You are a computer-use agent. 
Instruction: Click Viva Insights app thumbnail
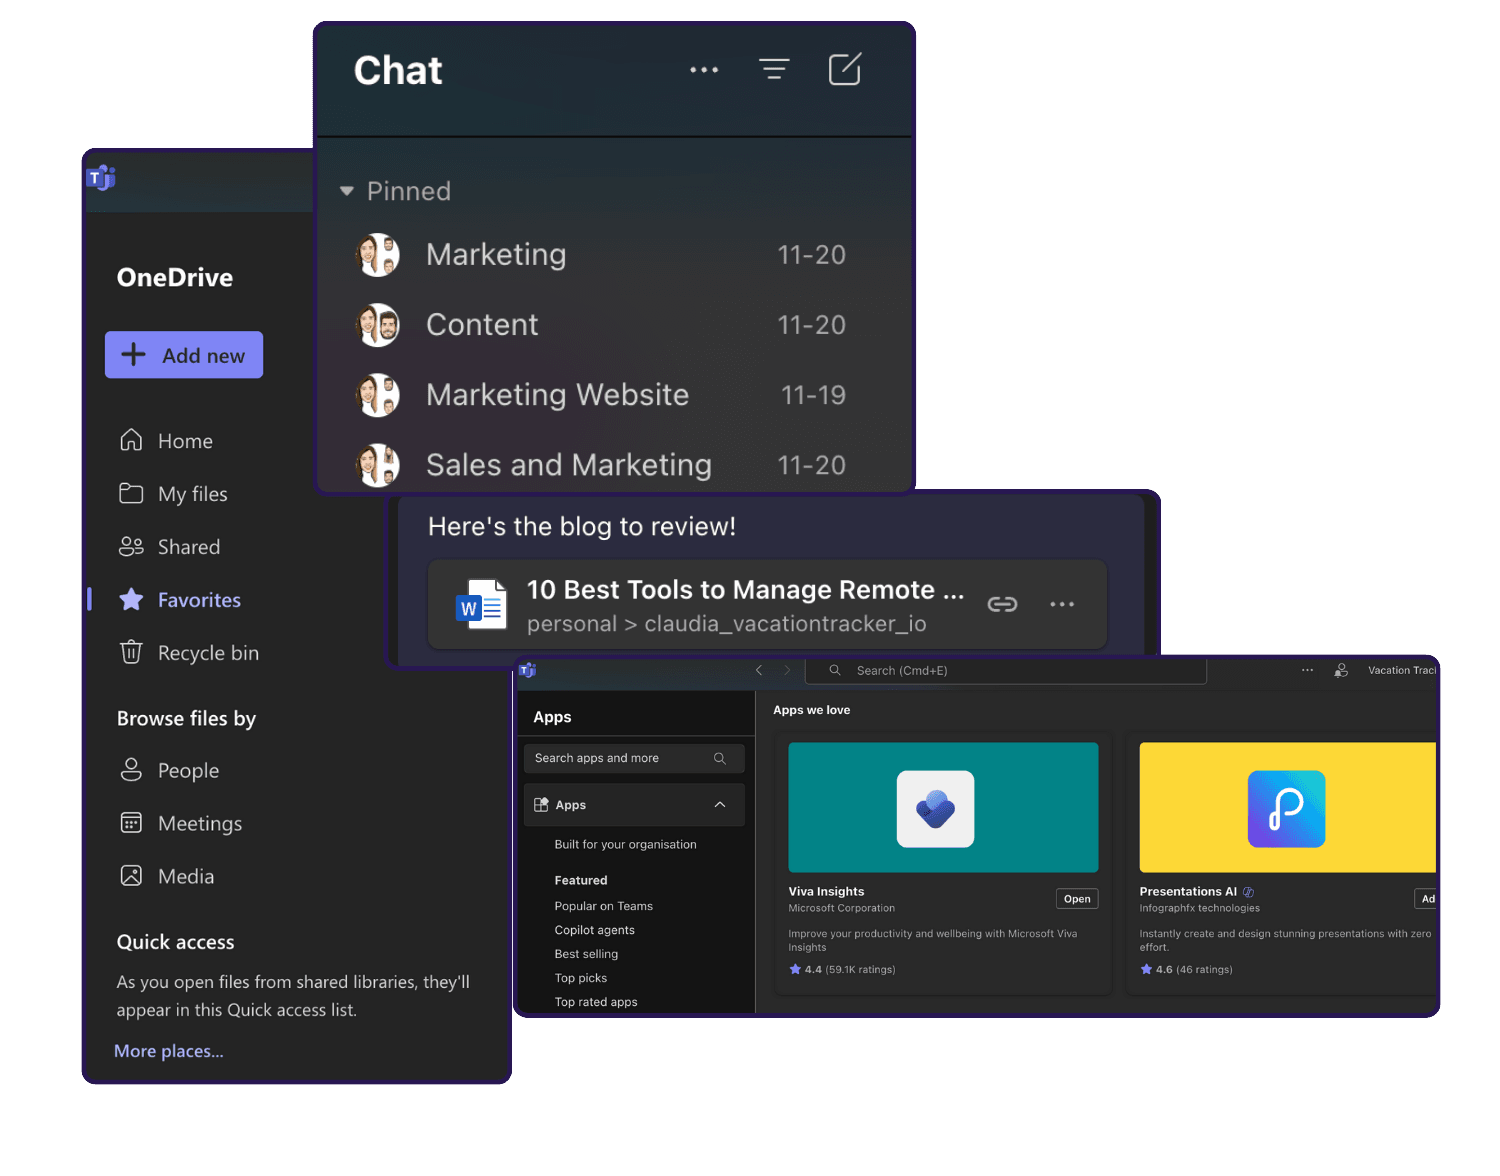click(x=943, y=807)
